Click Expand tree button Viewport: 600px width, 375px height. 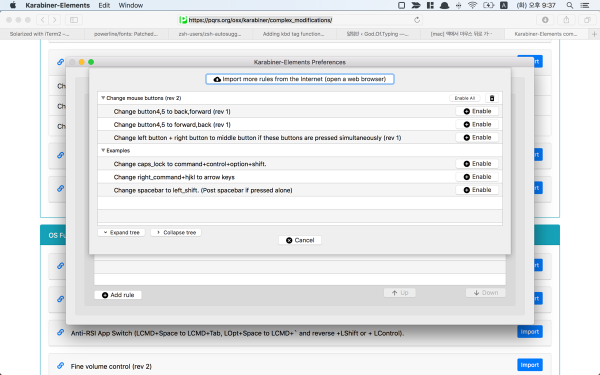121,232
